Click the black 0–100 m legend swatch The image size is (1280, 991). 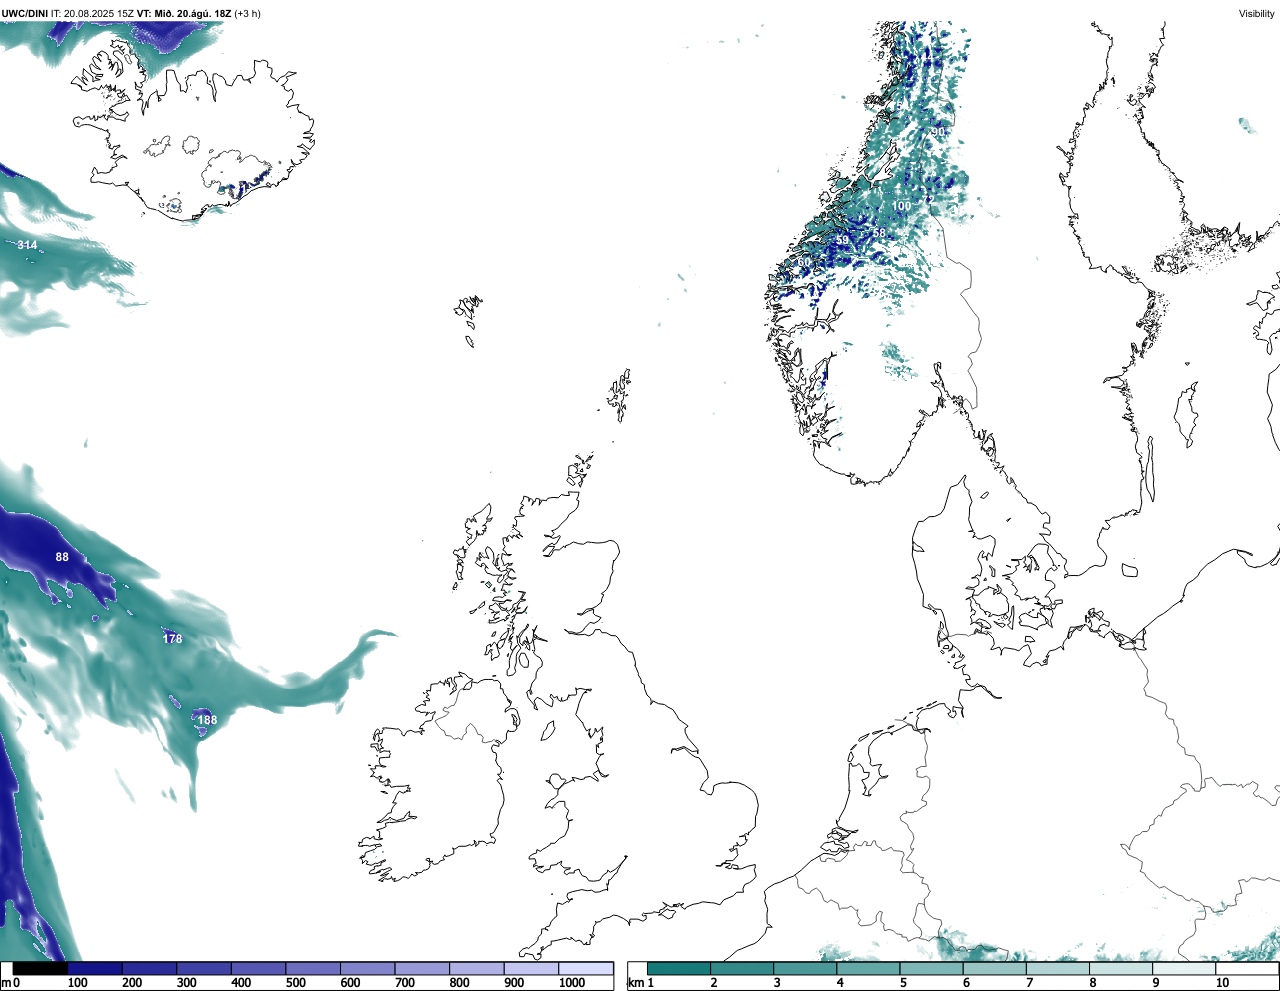[40, 968]
